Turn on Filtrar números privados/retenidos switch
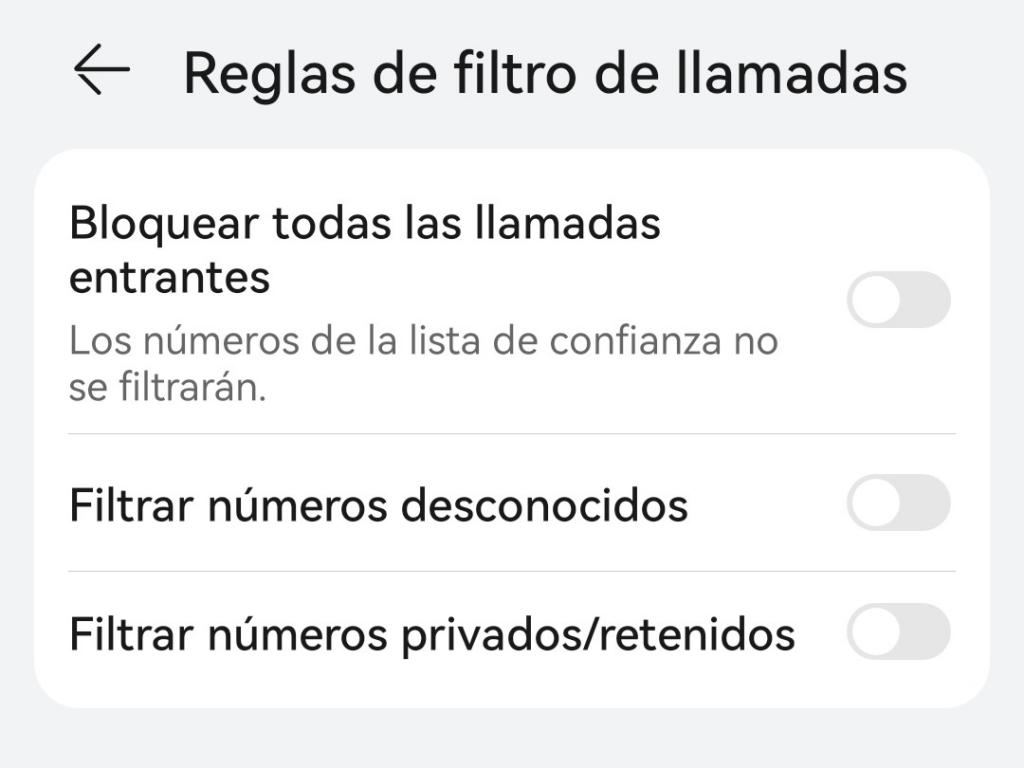Image resolution: width=1024 pixels, height=768 pixels. pyautogui.click(x=898, y=631)
